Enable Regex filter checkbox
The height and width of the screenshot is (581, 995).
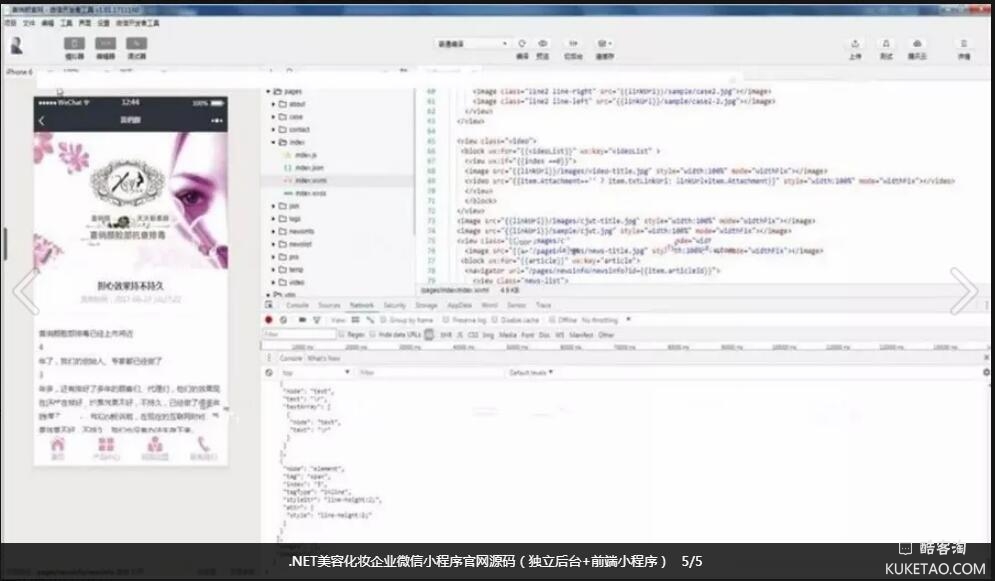click(342, 335)
